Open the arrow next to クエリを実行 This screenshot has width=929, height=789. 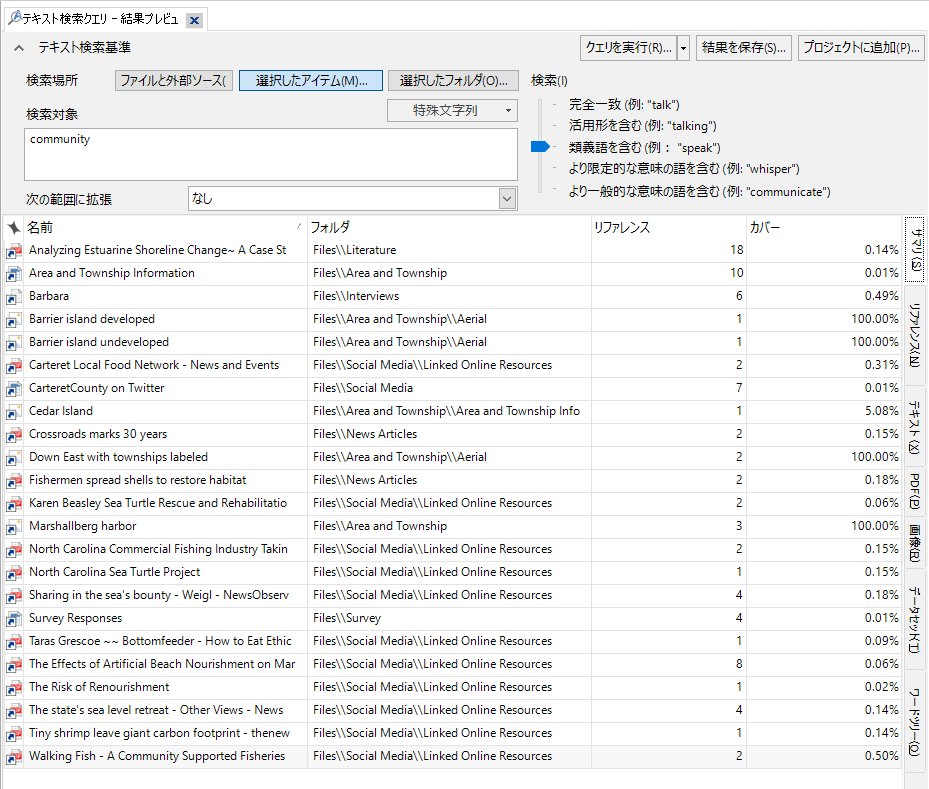point(684,48)
